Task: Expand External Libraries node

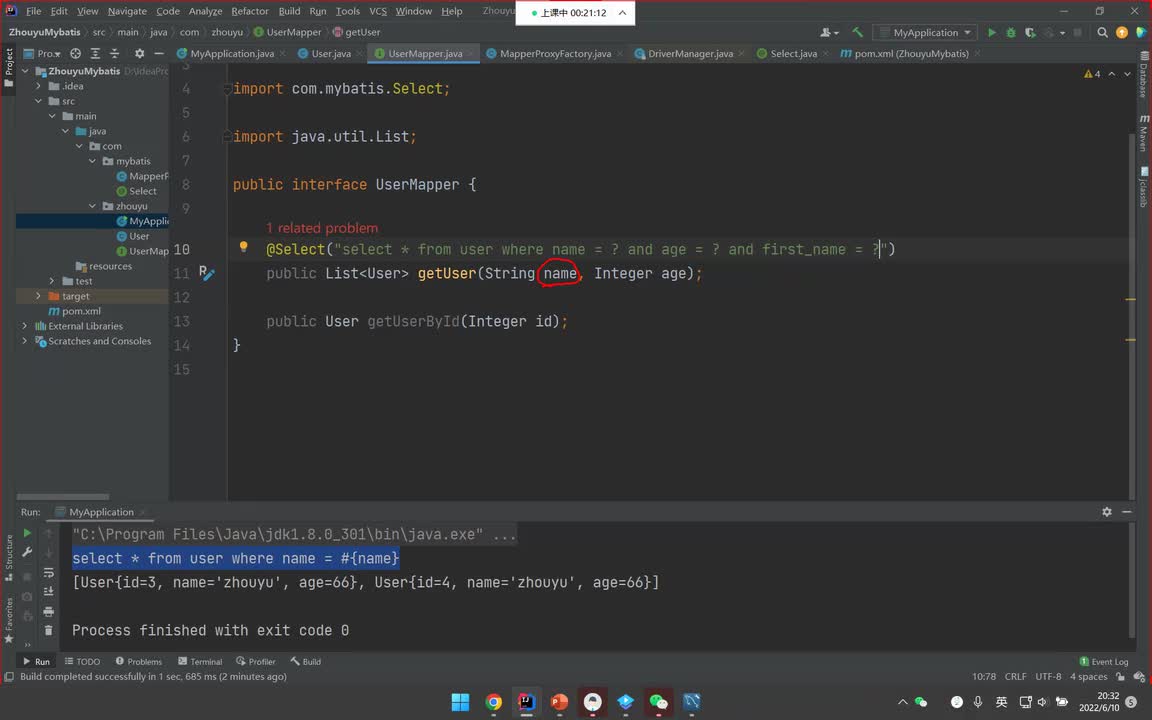Action: click(x=26, y=326)
